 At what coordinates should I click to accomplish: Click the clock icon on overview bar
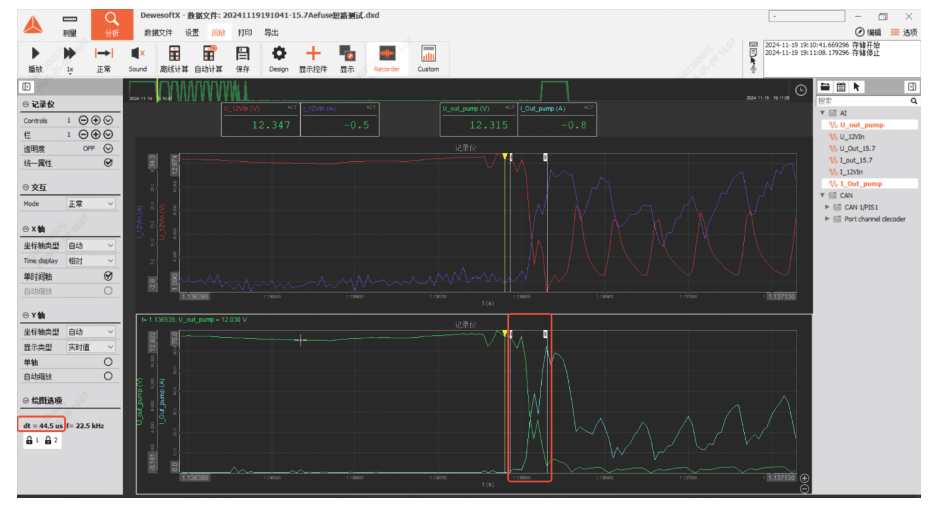tap(801, 90)
